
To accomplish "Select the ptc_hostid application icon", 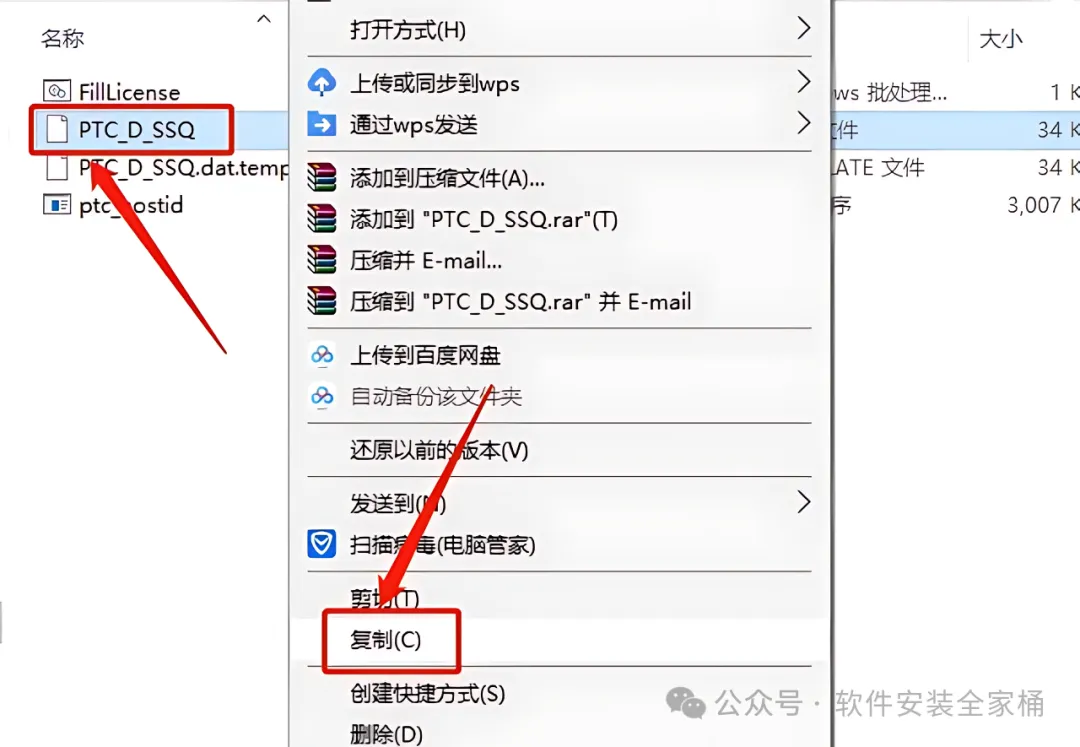I will click(56, 205).
